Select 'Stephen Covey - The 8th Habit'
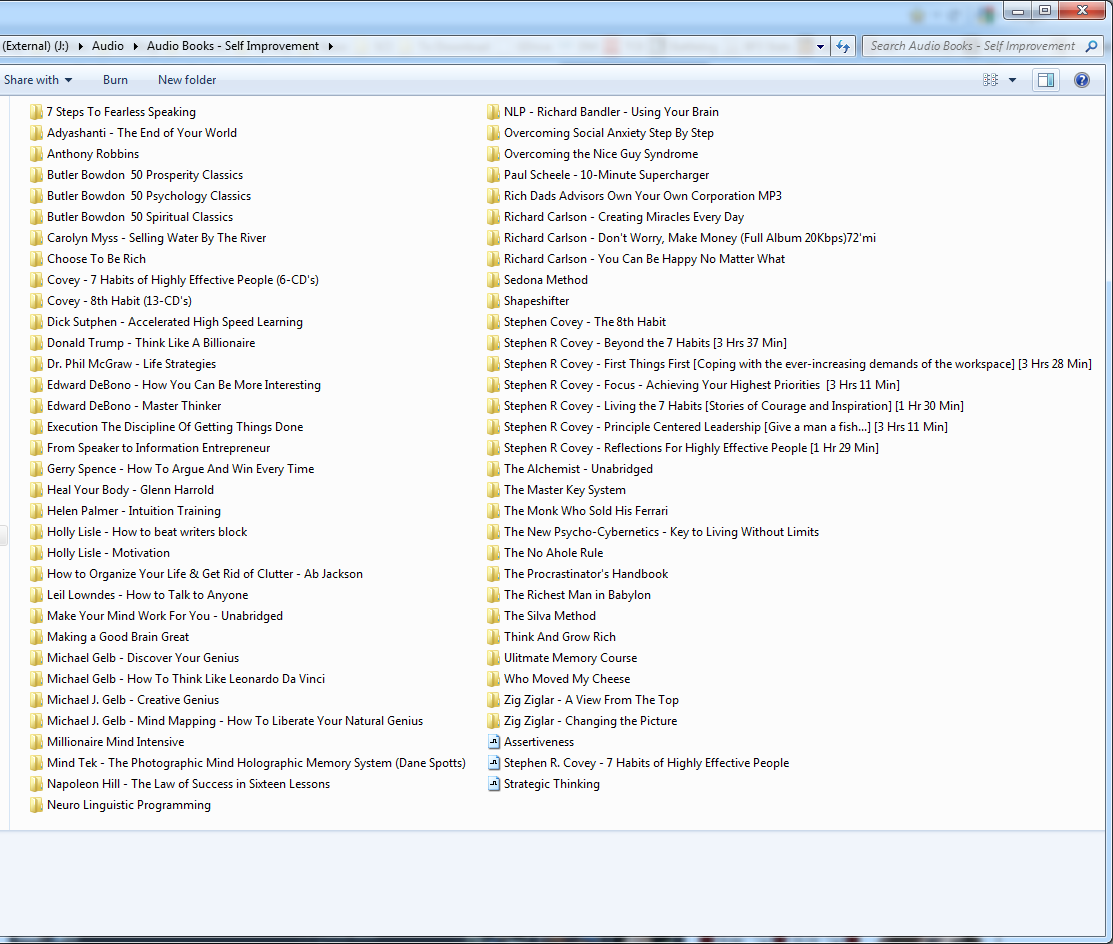This screenshot has height=944, width=1113. pos(585,322)
